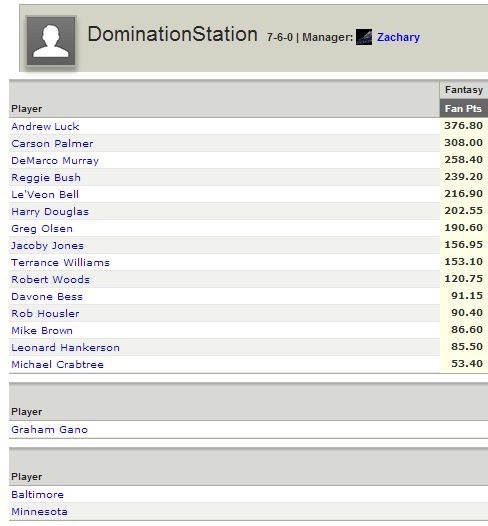The height and width of the screenshot is (526, 488).
Task: Sort by the Fan Pts column header
Action: coord(463,108)
